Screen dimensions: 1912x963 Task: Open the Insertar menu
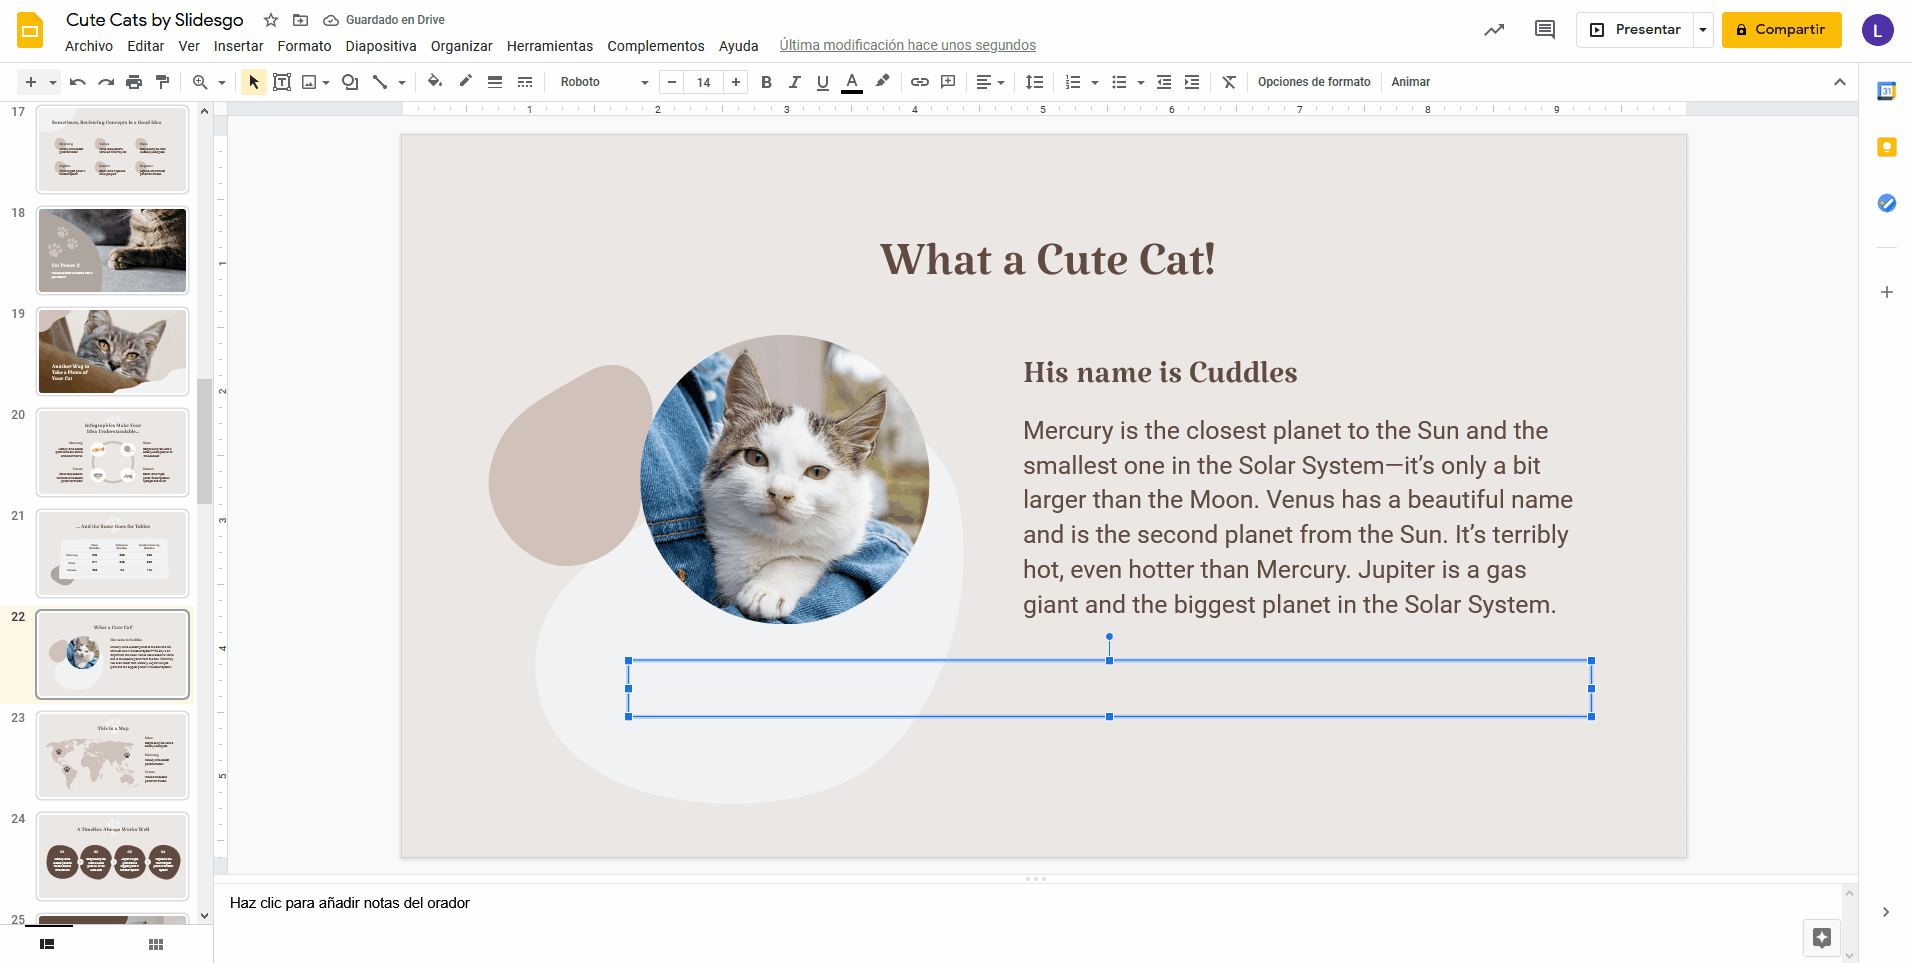point(239,46)
